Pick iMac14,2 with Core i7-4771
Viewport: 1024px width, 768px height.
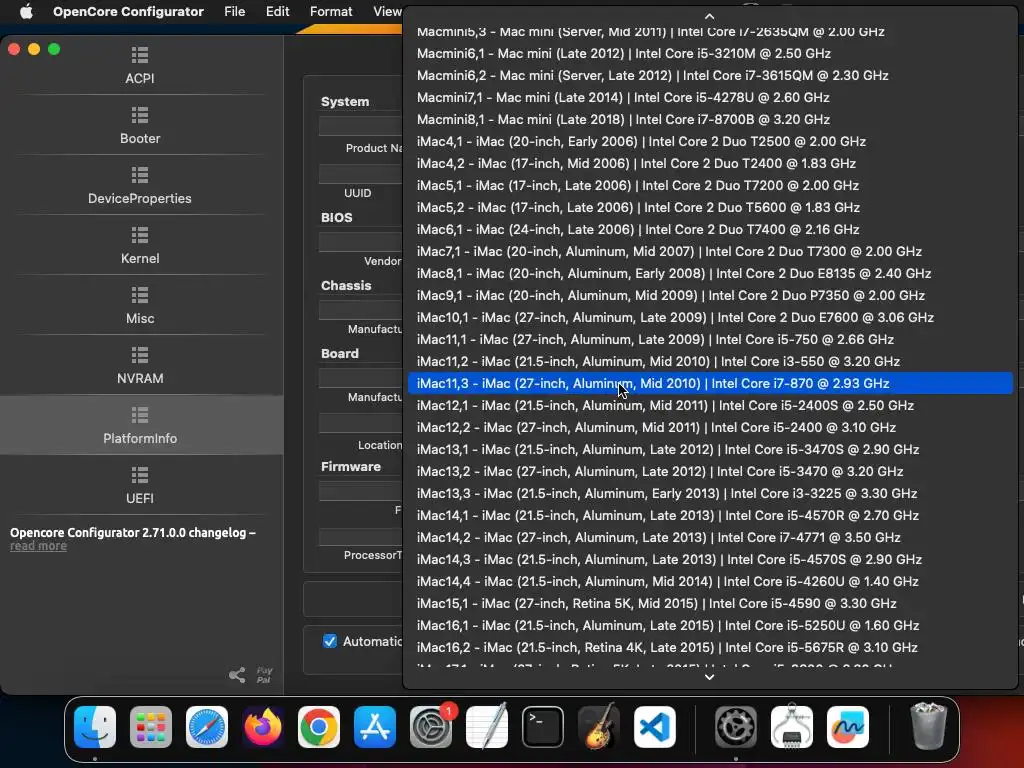710,537
